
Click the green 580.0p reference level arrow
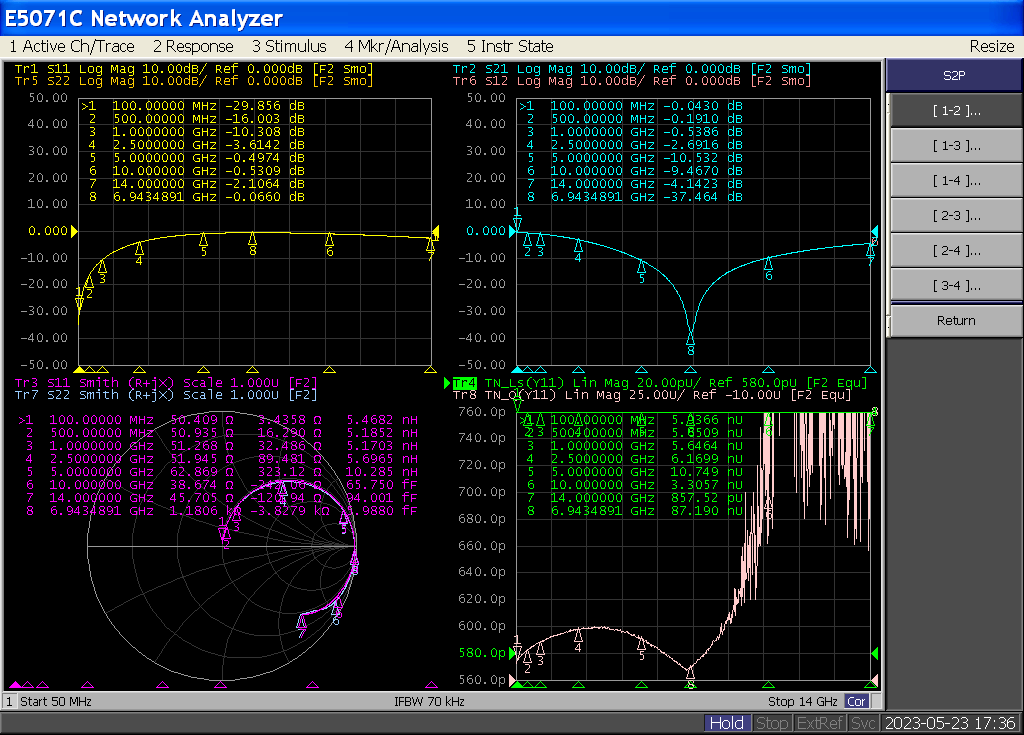(x=512, y=653)
